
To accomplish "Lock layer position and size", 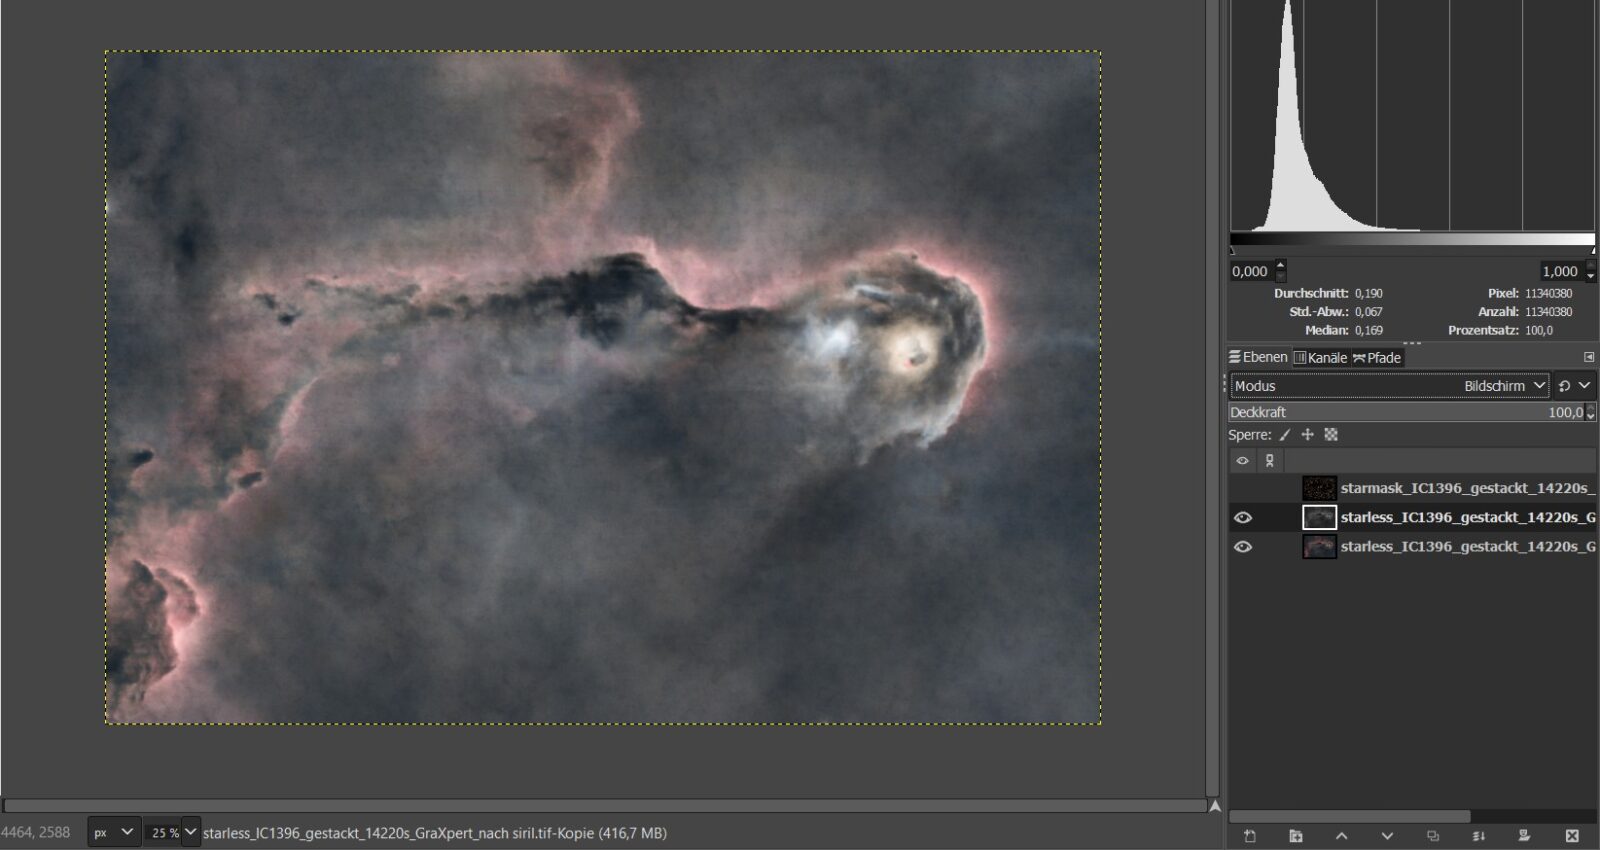I will click(1307, 435).
